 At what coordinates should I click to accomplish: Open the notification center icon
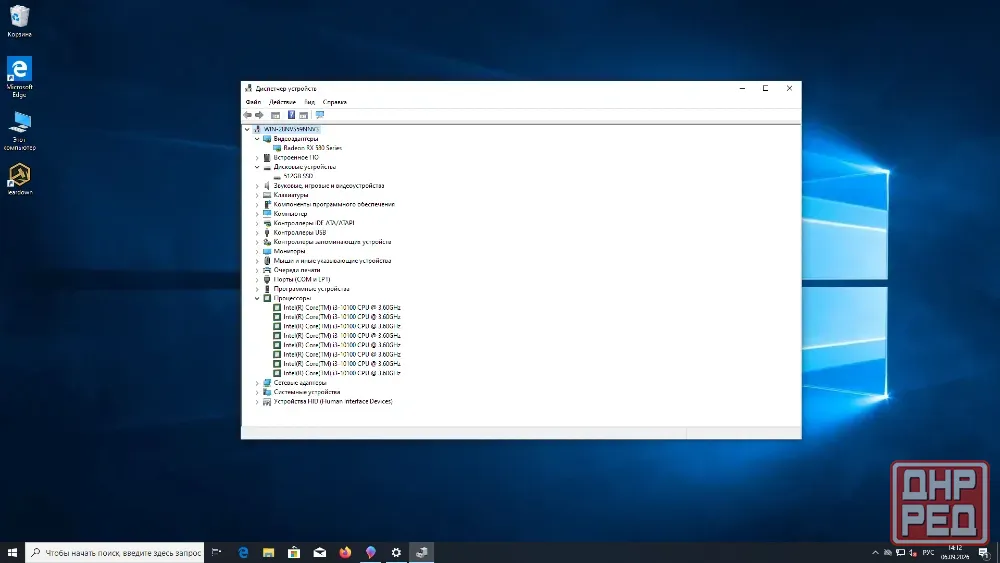(x=983, y=553)
